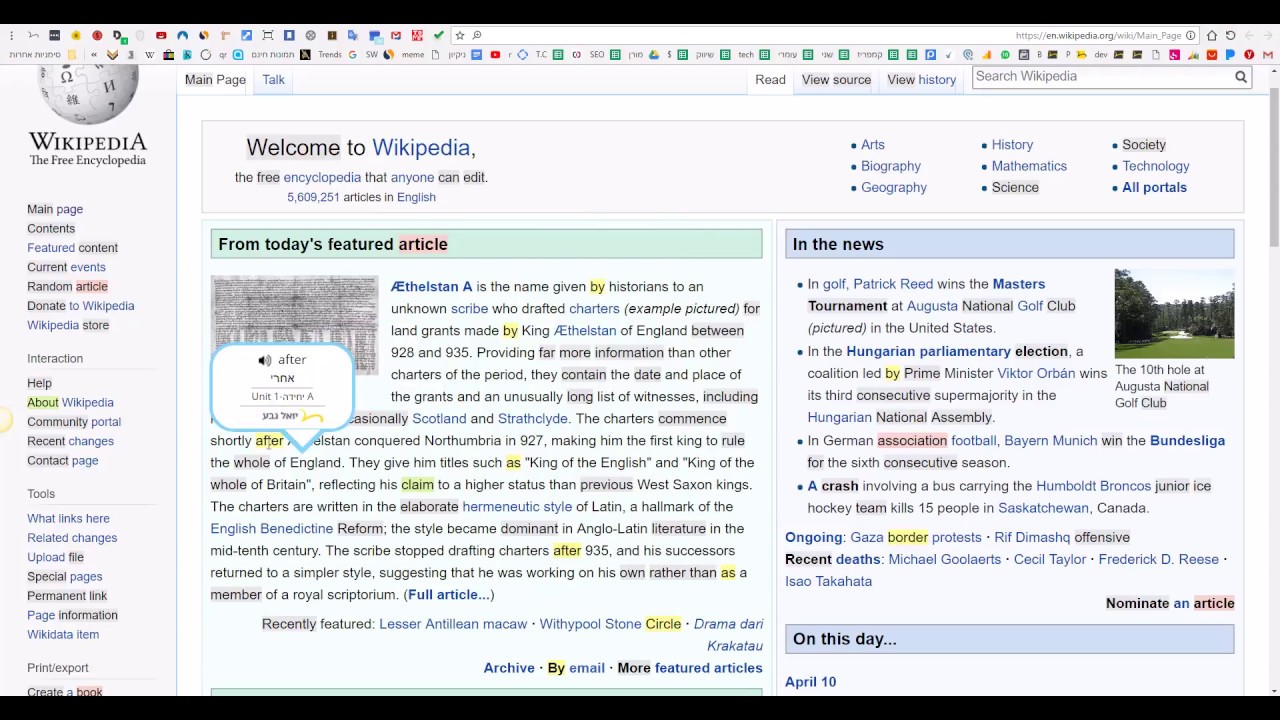The height and width of the screenshot is (720, 1280).
Task: Open the Viktor Orbán link
Action: 1036,374
